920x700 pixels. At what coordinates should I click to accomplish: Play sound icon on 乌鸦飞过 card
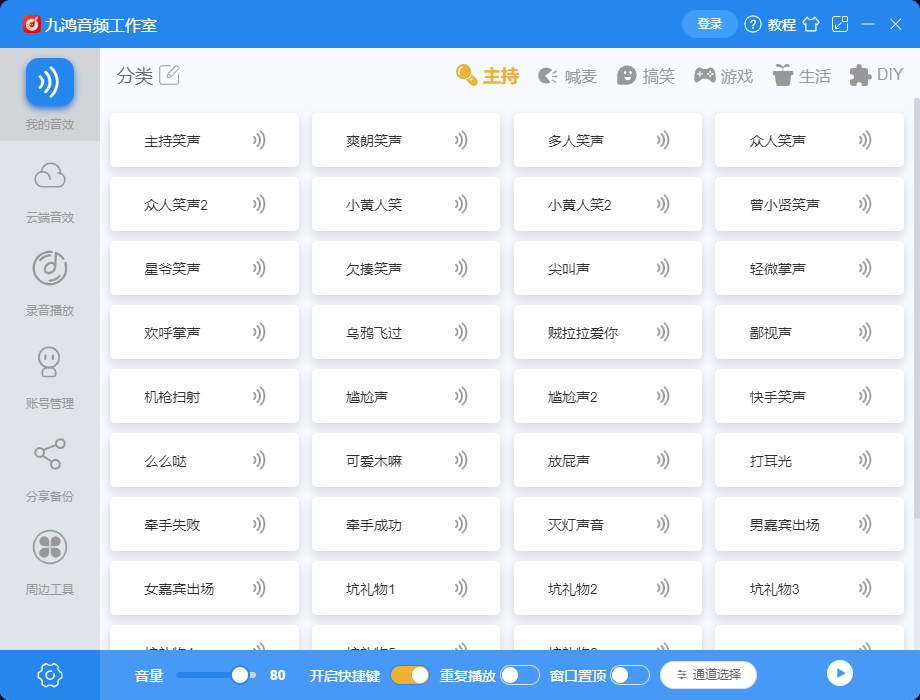coord(461,332)
